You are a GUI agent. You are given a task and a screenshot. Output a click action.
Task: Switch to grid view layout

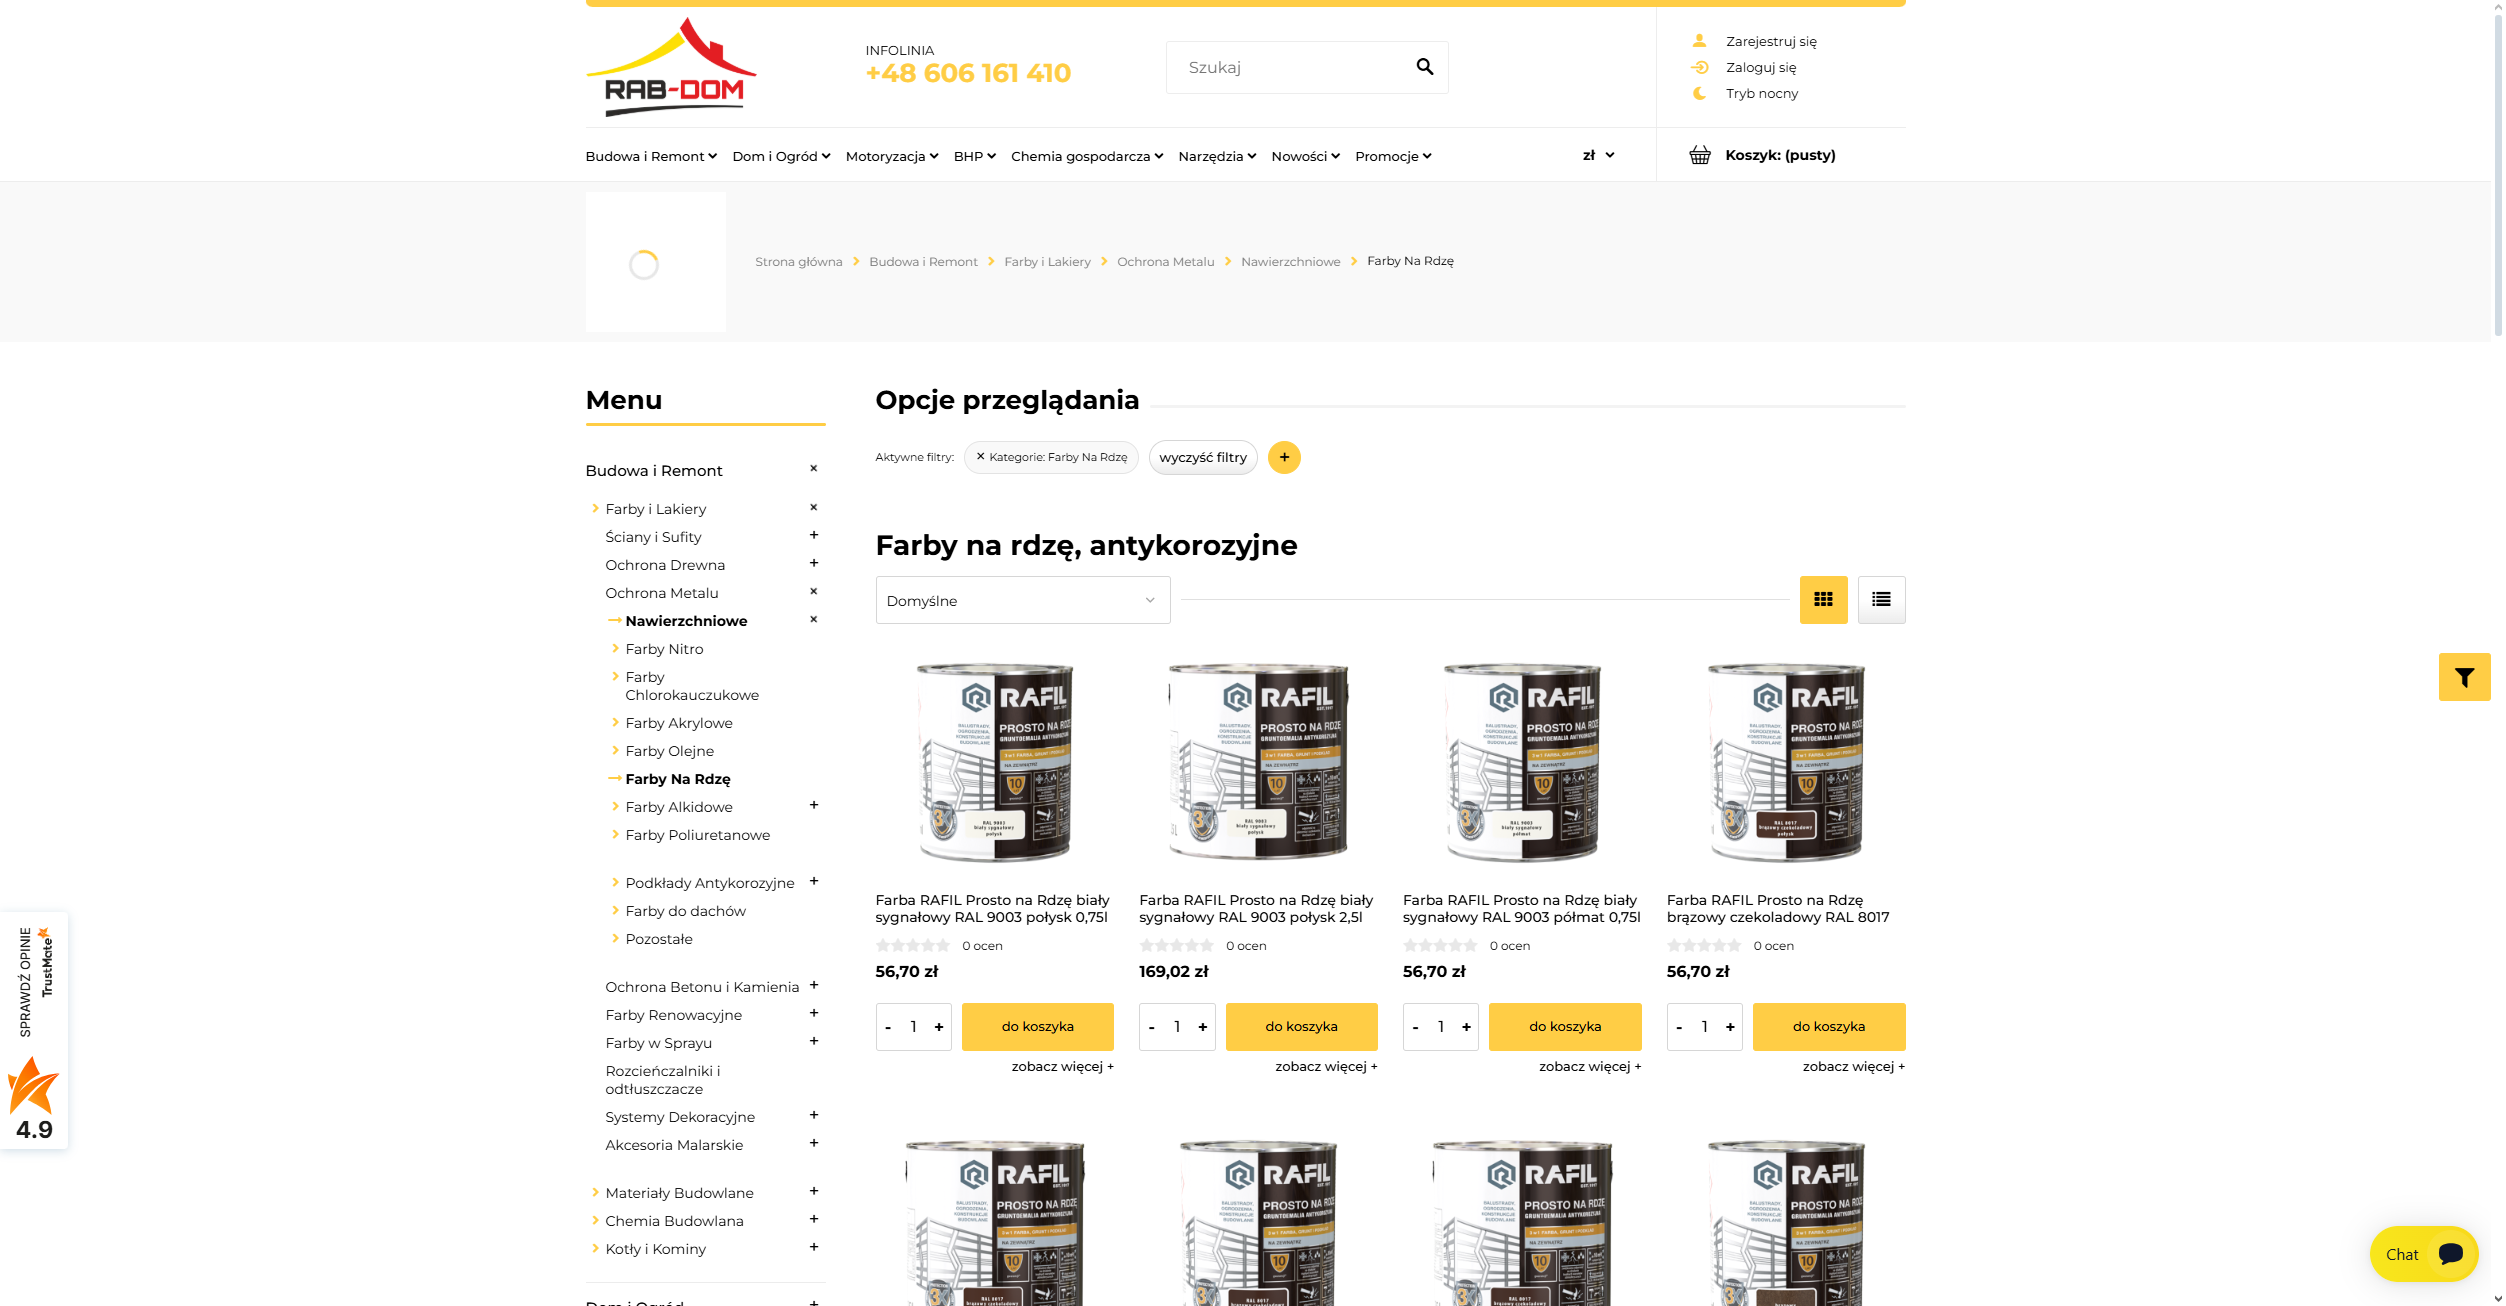[1823, 600]
